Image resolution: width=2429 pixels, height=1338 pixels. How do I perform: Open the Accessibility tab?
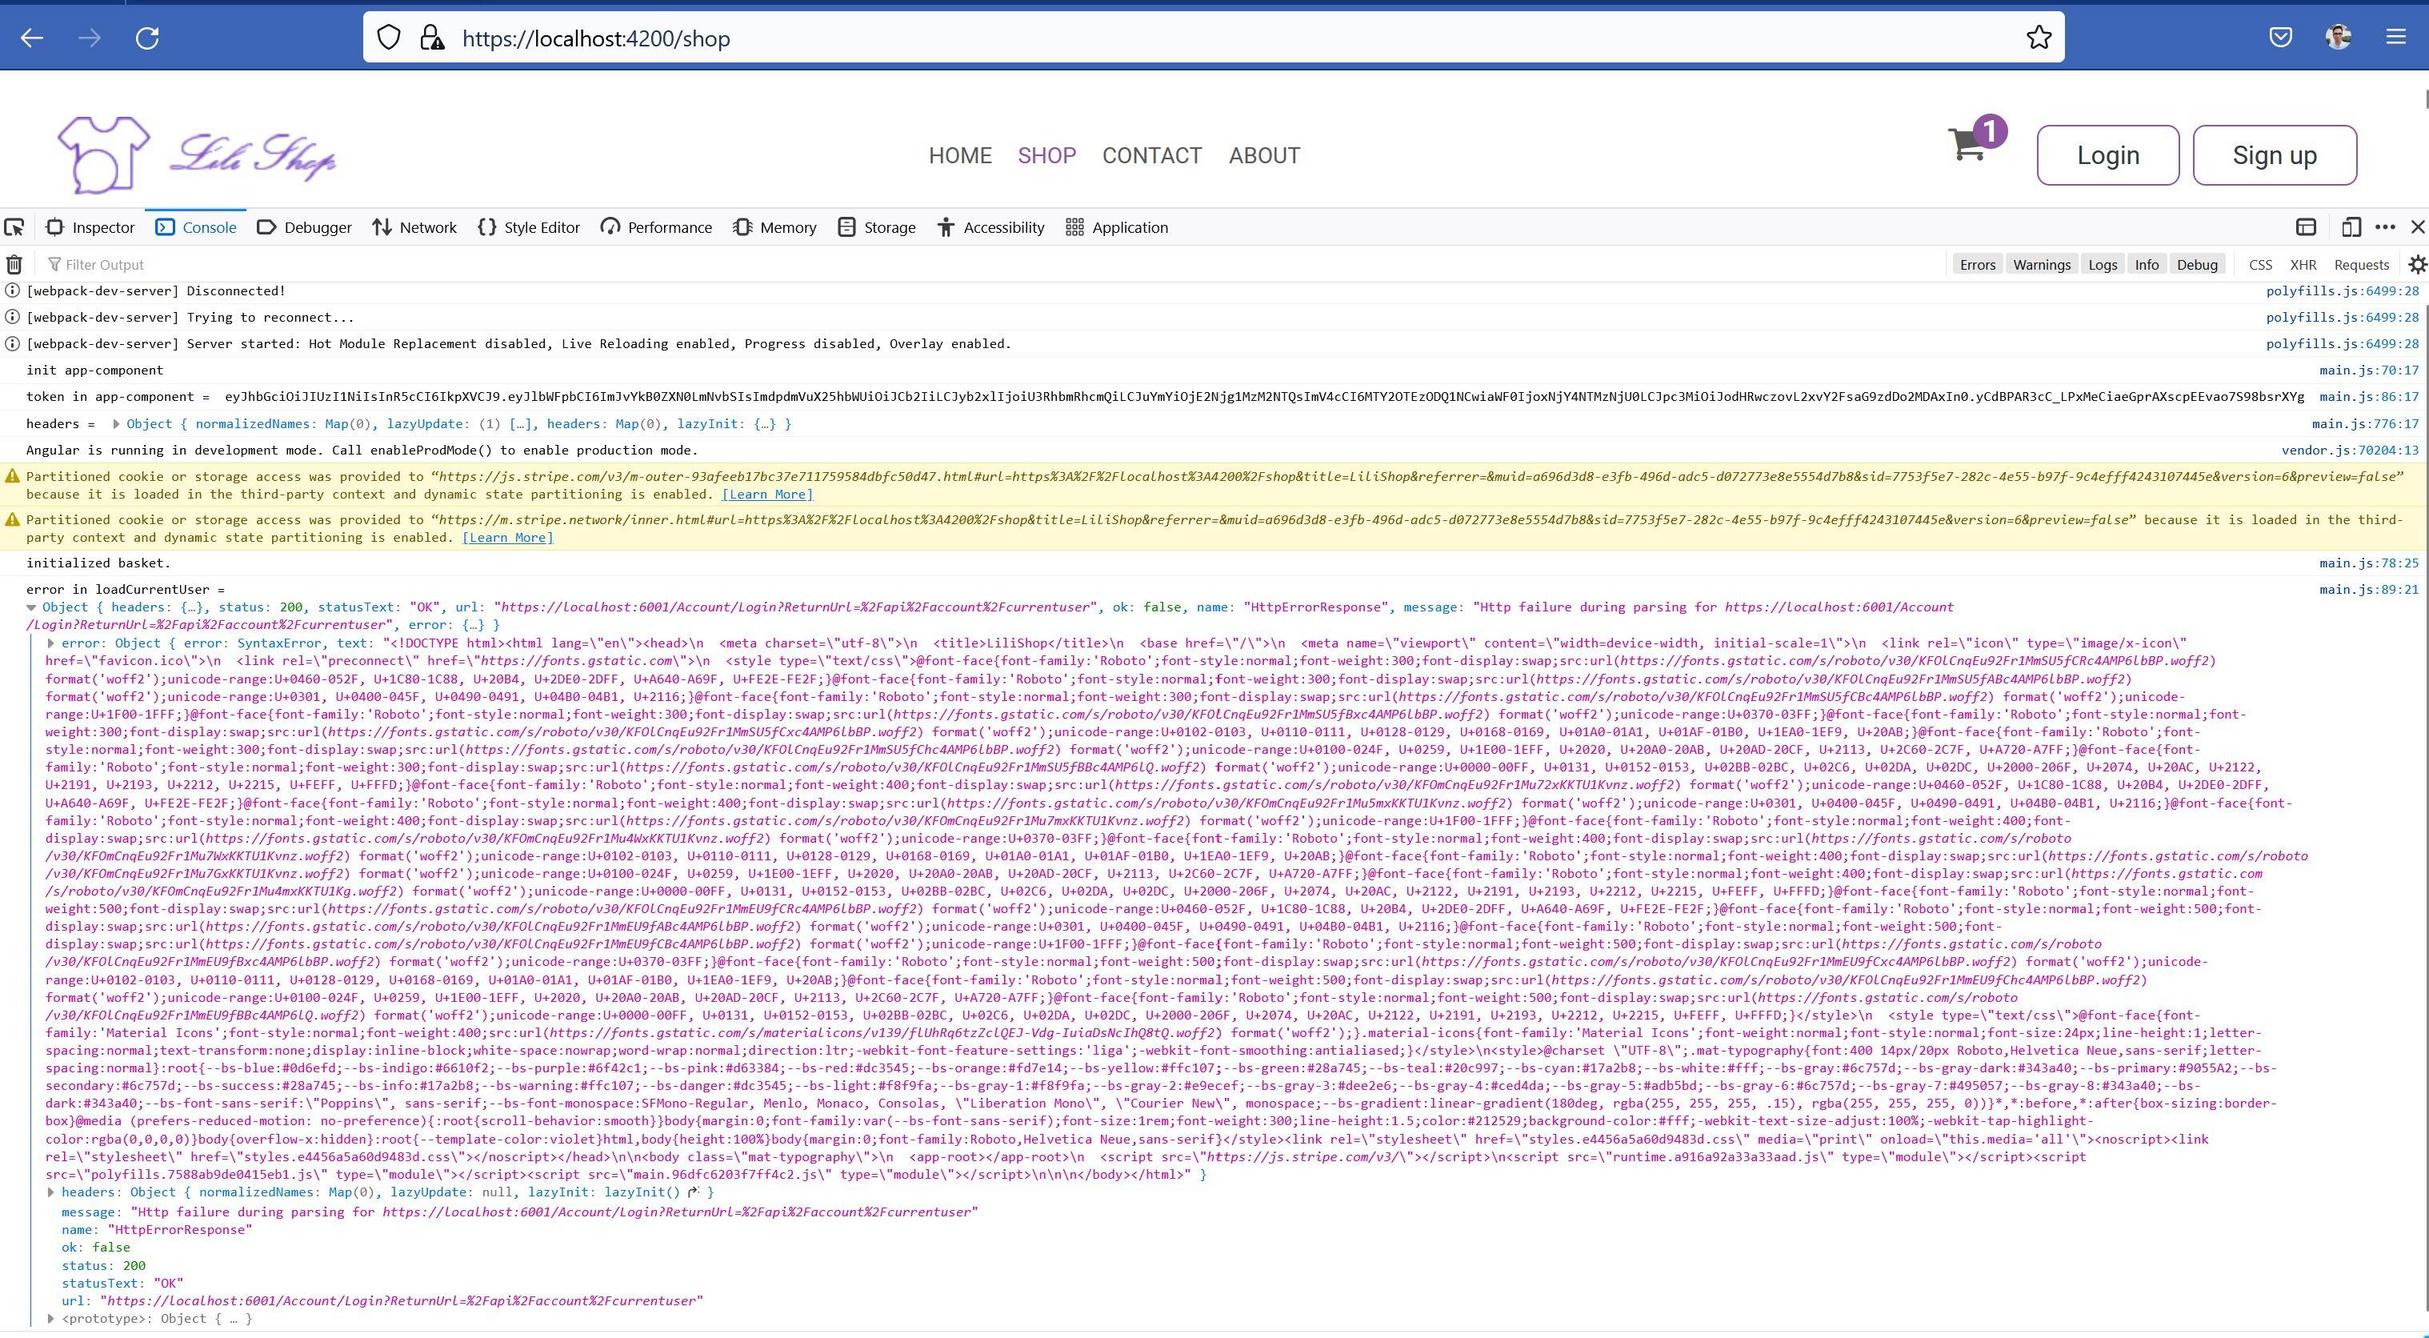point(991,227)
